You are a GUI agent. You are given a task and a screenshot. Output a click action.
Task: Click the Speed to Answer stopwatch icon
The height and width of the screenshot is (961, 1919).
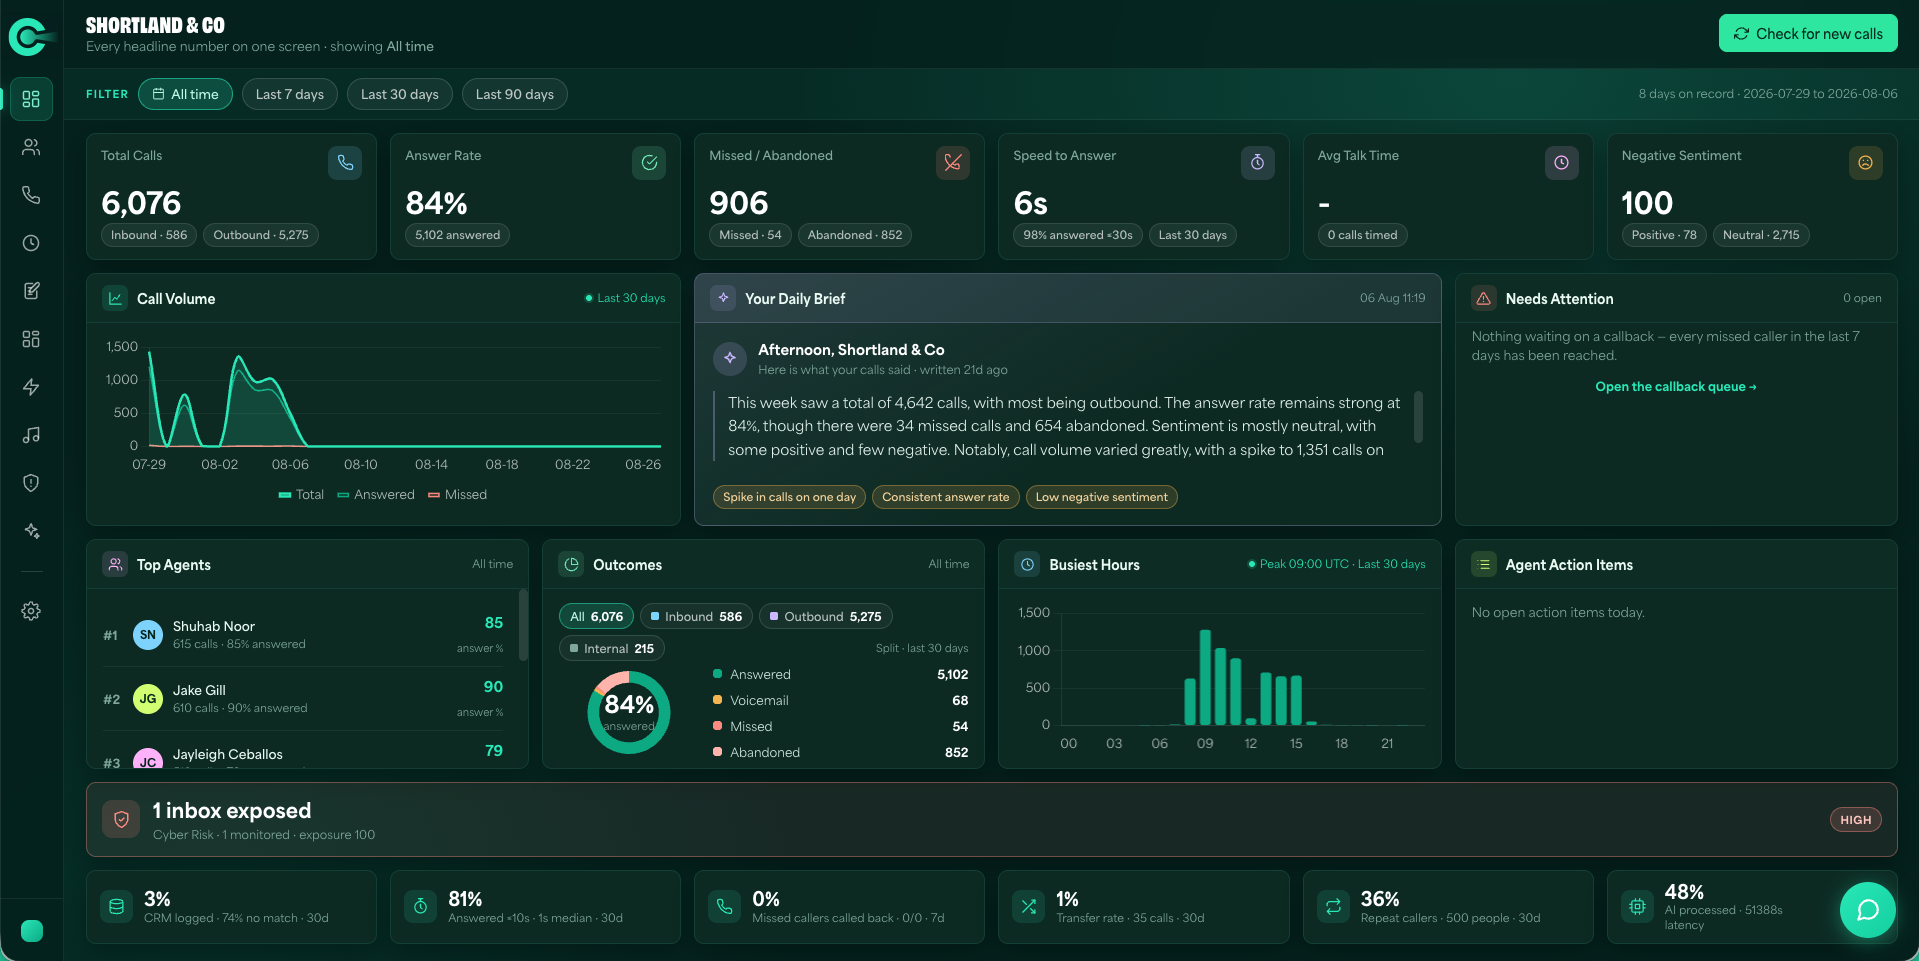(1257, 163)
